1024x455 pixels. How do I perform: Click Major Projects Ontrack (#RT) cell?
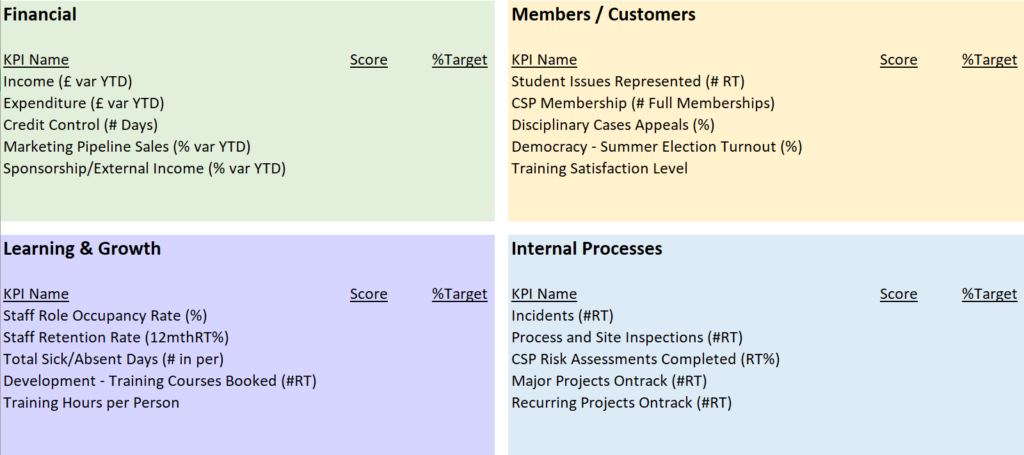608,381
